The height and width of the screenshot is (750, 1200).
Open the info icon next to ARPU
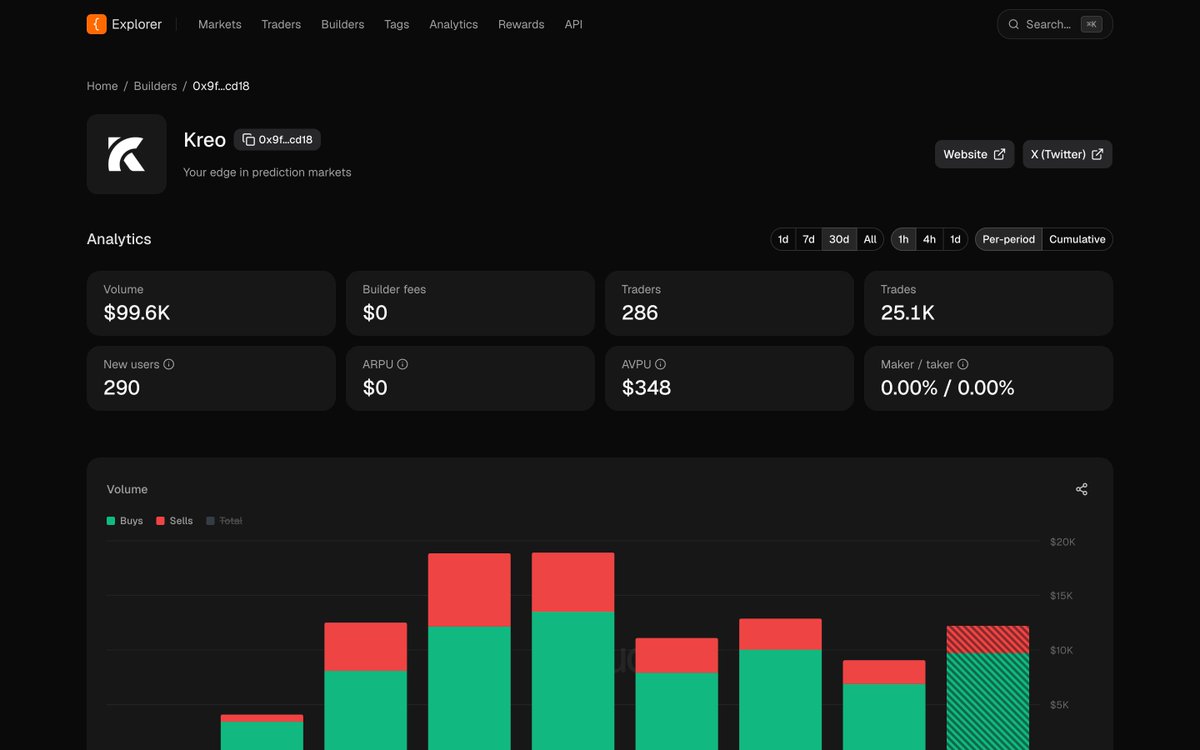pos(402,364)
